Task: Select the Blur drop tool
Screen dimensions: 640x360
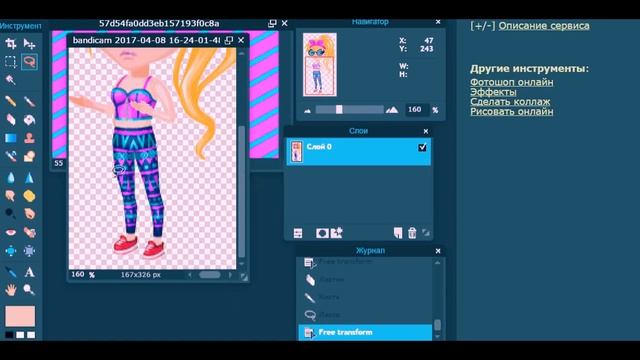Action: [11, 178]
